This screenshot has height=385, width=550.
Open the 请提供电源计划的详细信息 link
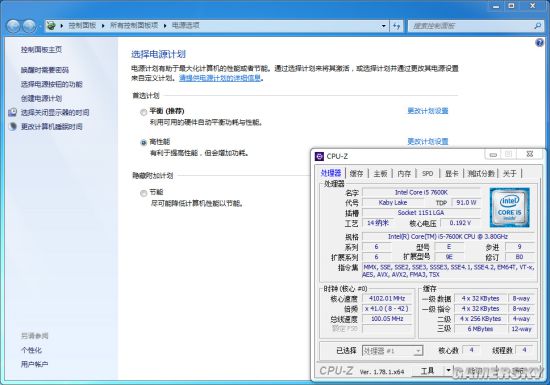(220, 78)
